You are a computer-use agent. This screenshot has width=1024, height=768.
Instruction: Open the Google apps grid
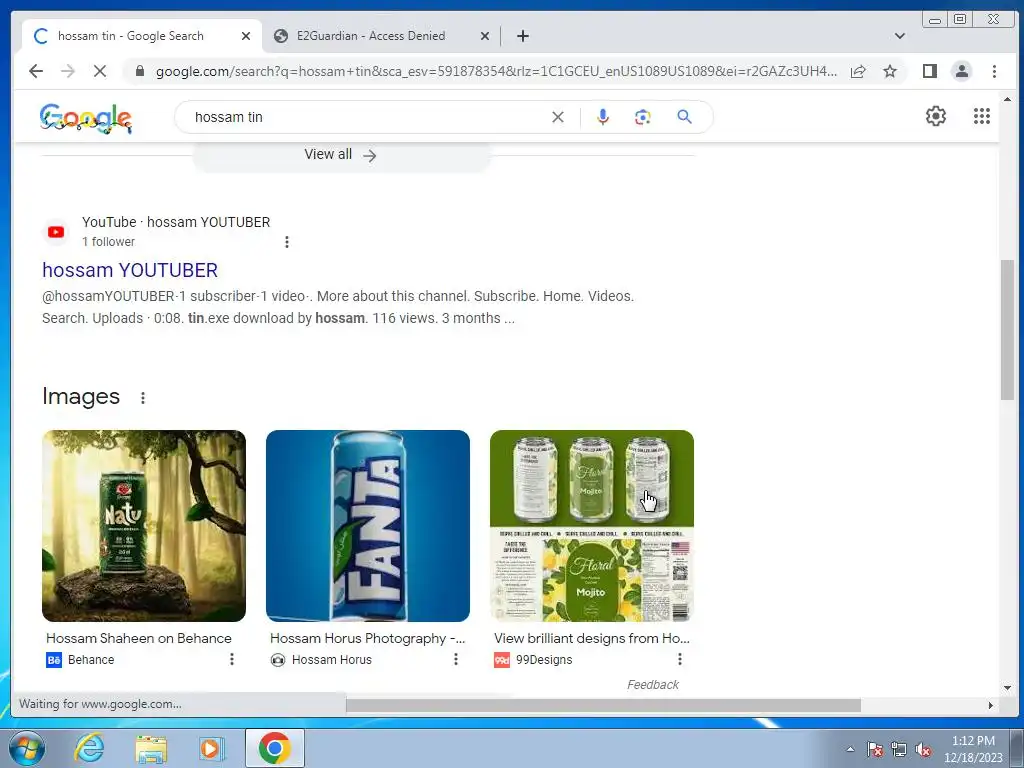982,116
